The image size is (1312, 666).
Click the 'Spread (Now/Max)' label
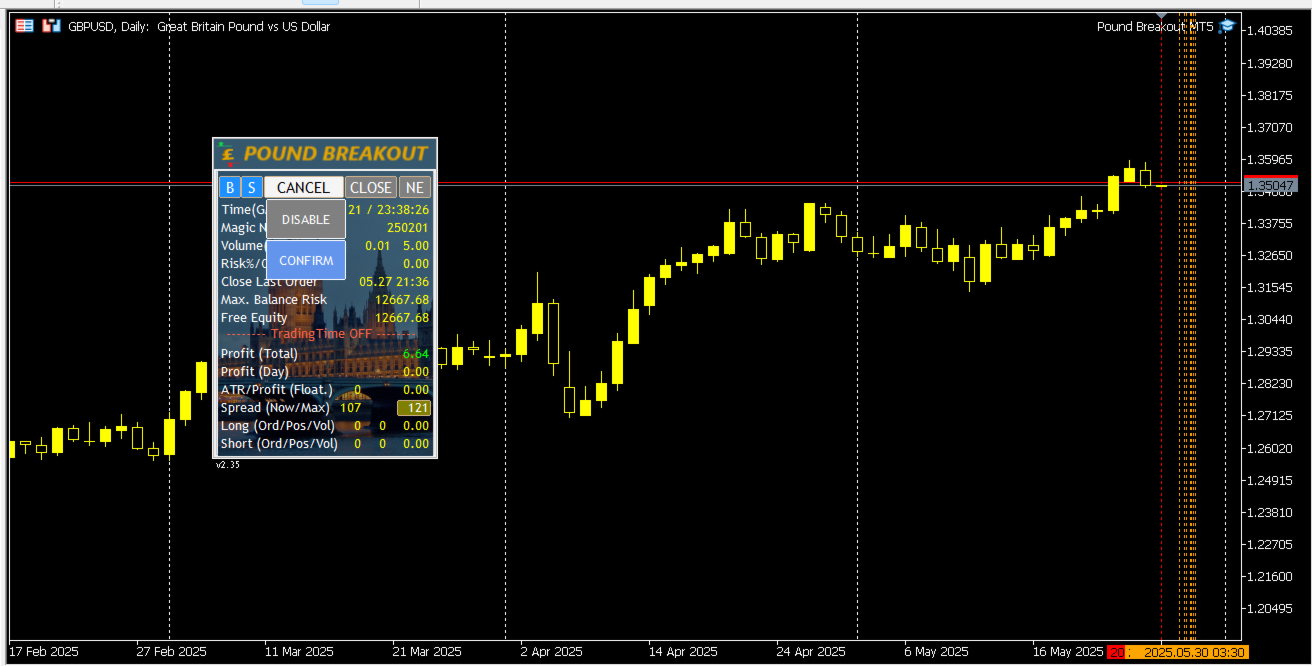click(x=275, y=408)
